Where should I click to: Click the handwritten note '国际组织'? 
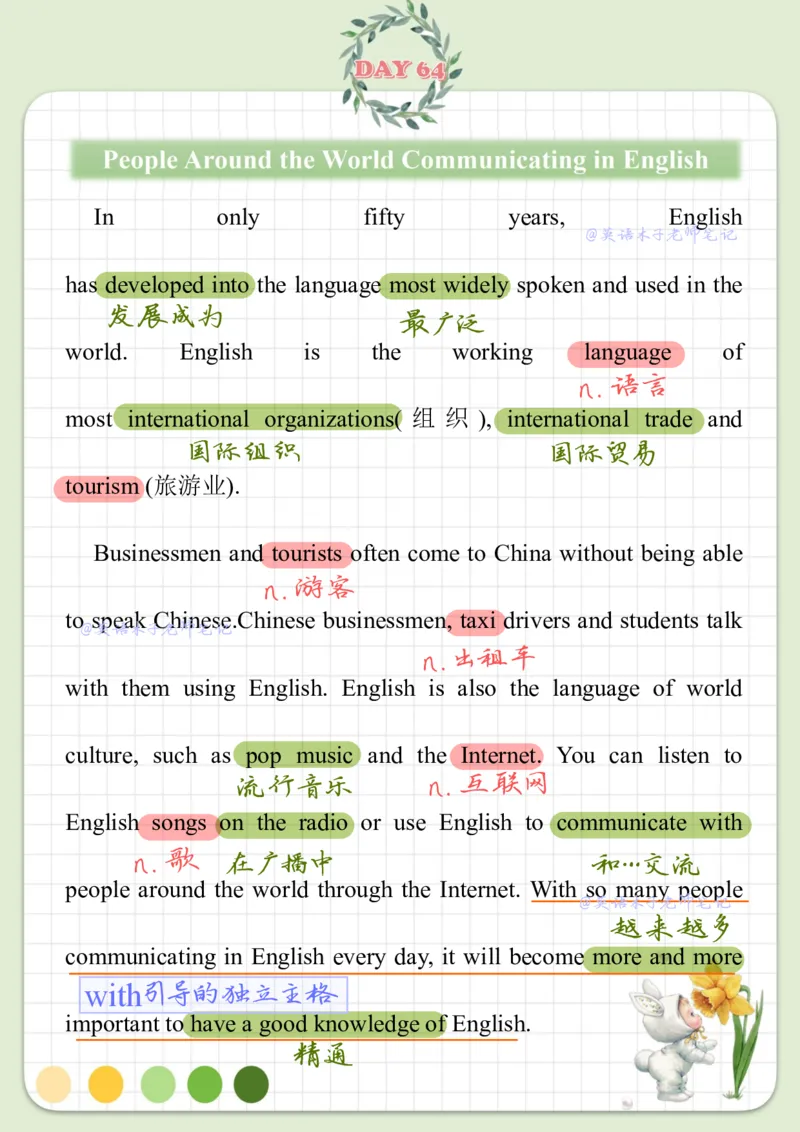click(x=244, y=451)
